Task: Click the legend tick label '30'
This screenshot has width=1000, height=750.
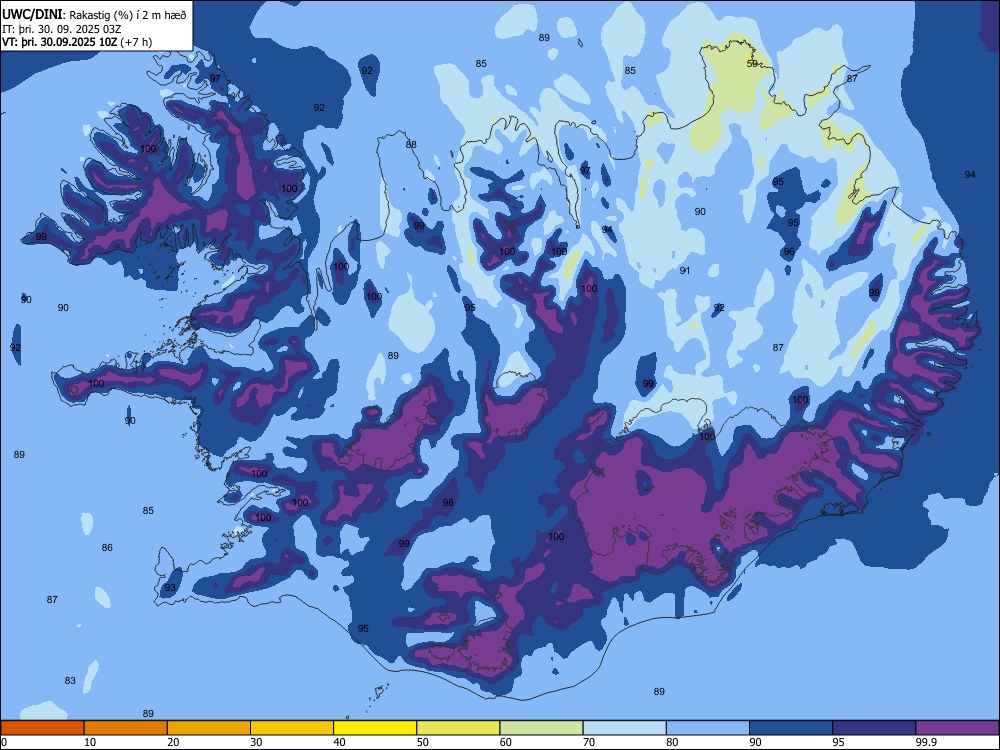Action: click(256, 742)
